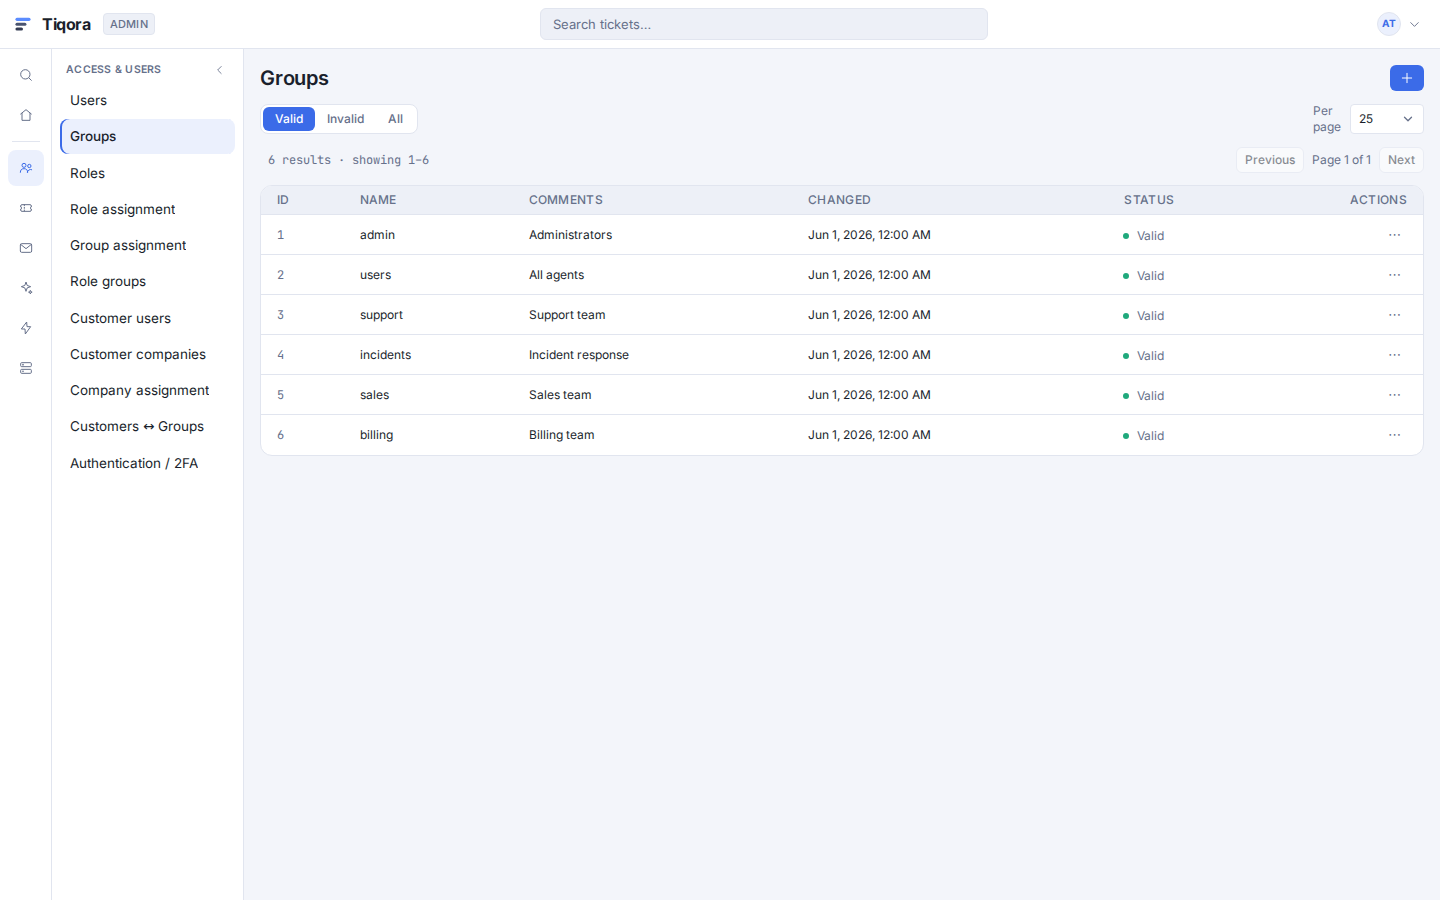Open the sparkle icon in left rail
1440x900 pixels.
coord(26,288)
